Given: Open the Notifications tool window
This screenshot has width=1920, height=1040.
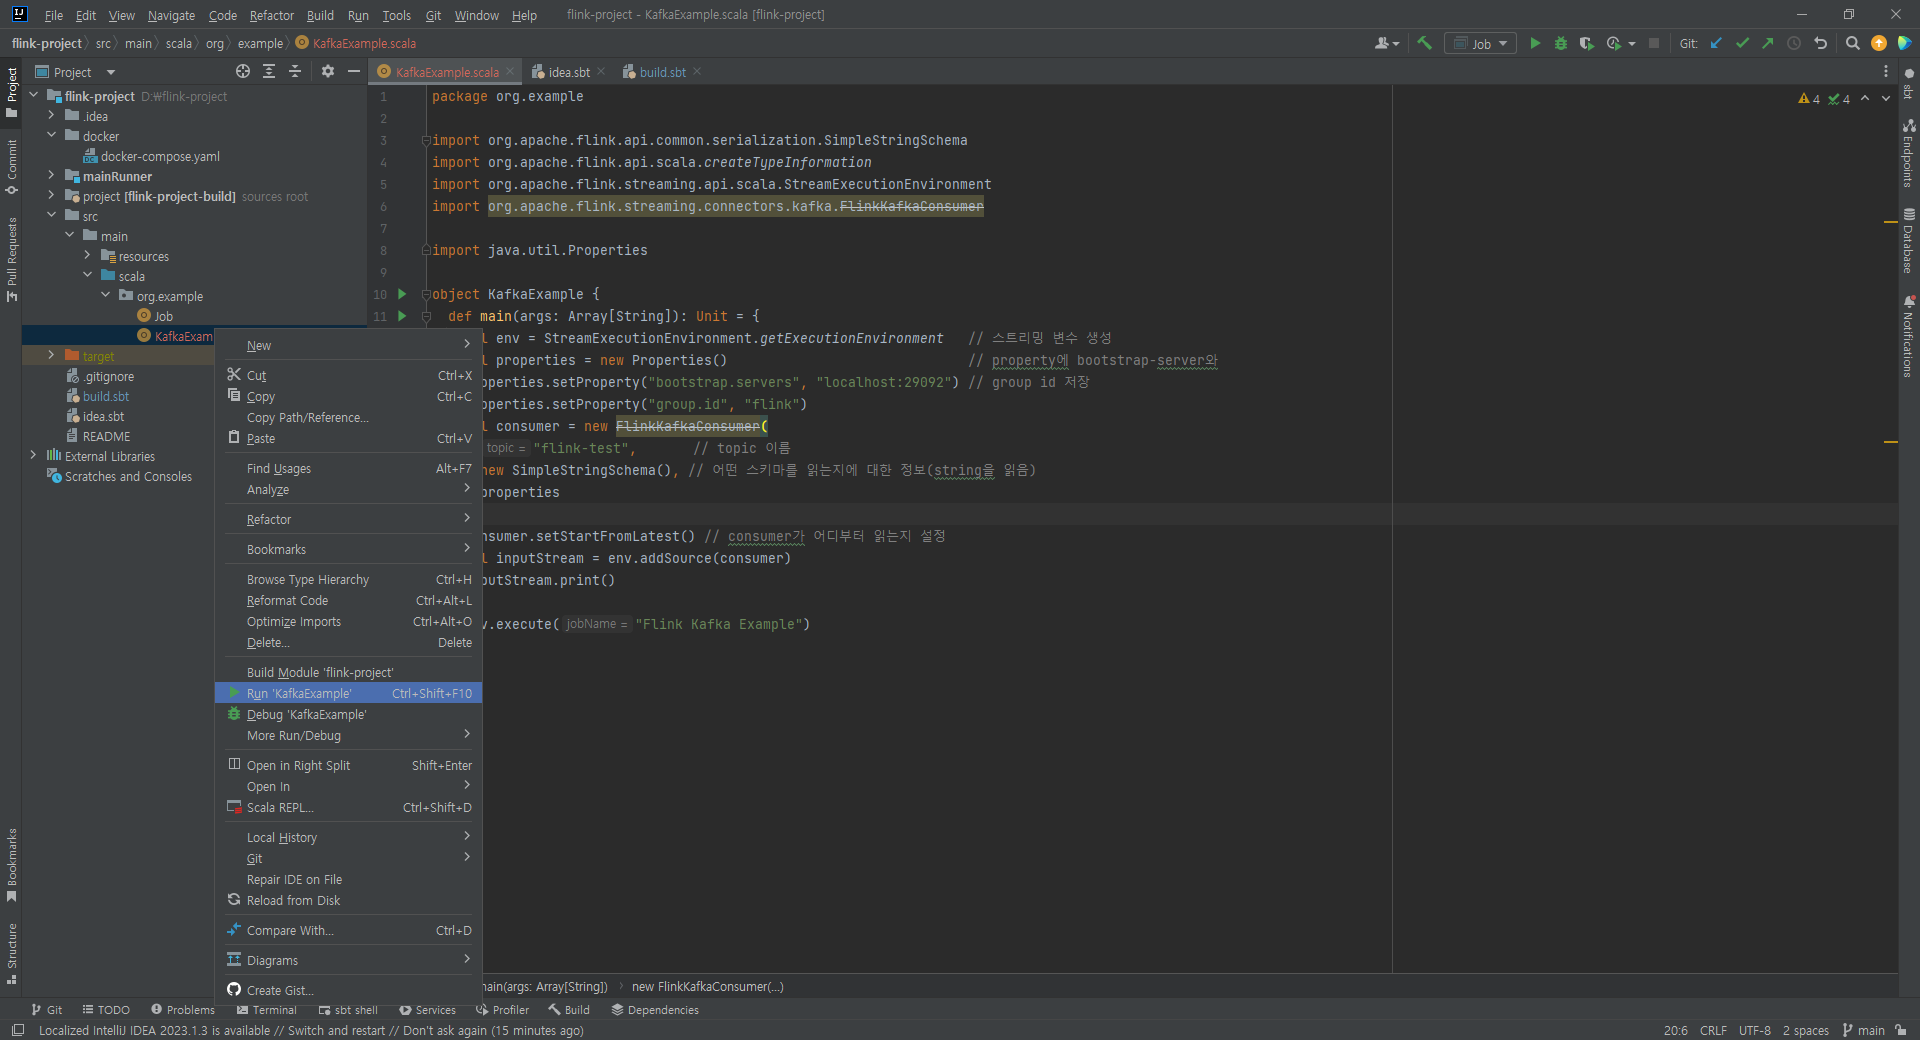Looking at the screenshot, I should 1909,336.
